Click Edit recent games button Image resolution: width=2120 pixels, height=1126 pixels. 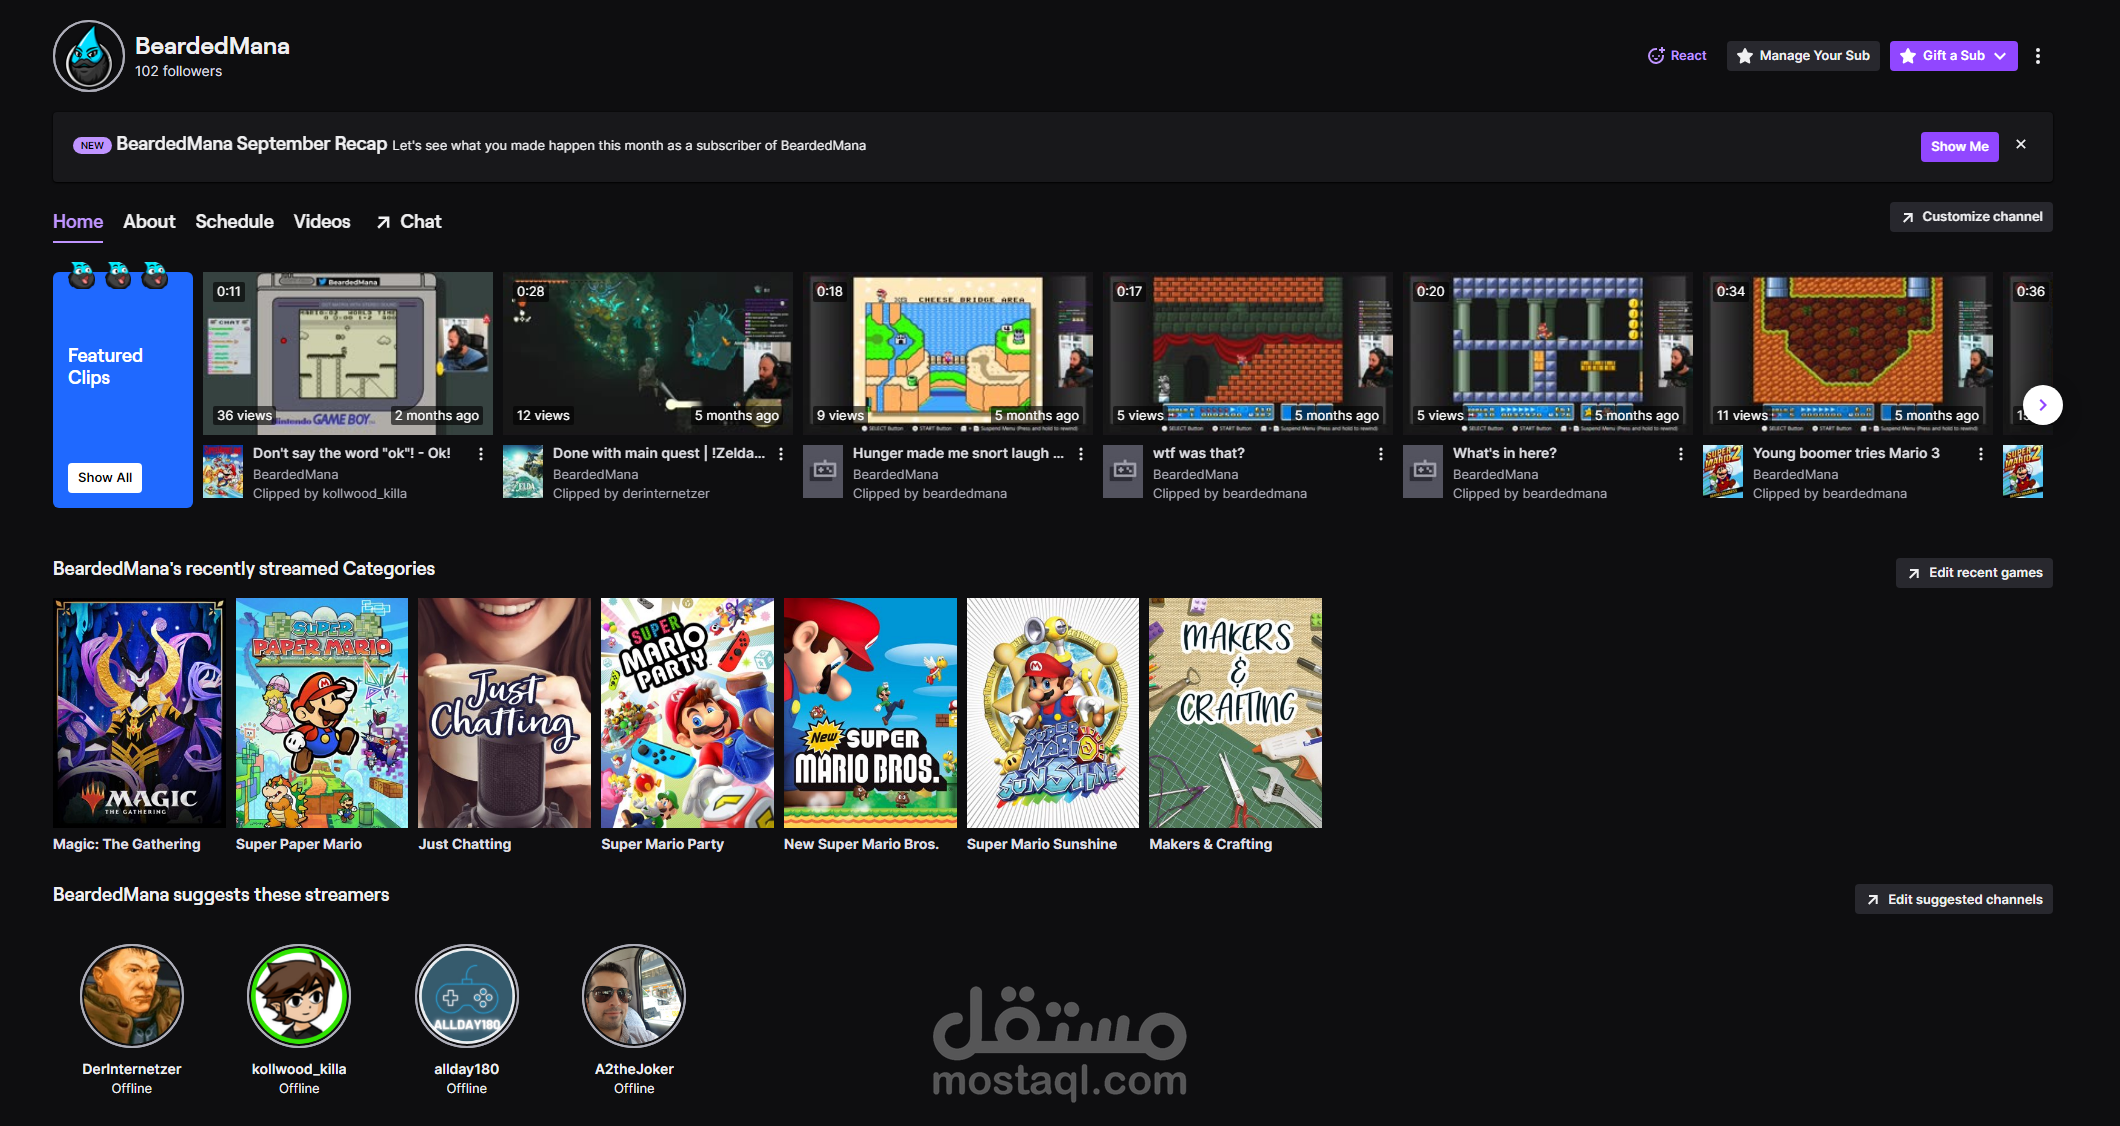pyautogui.click(x=1974, y=573)
